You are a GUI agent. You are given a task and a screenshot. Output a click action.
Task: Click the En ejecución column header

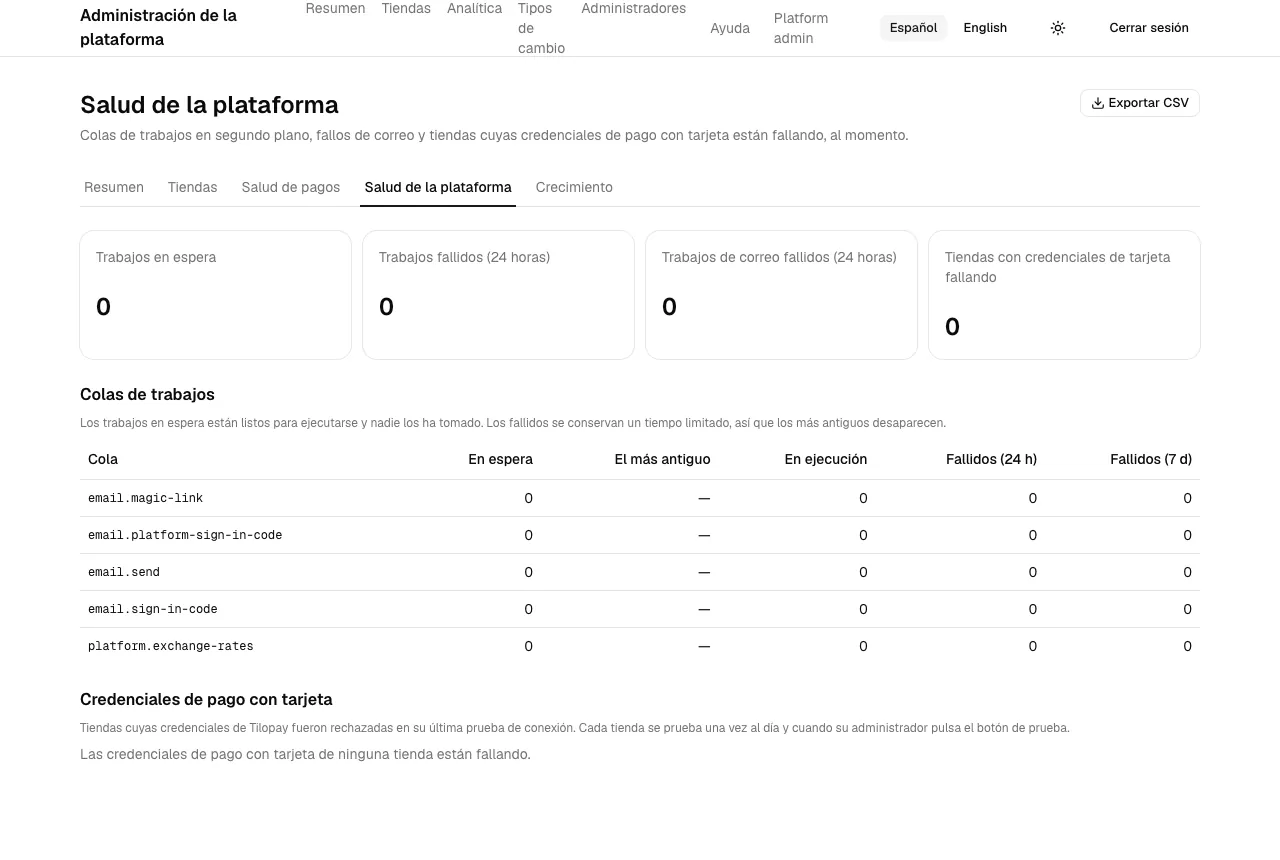[x=825, y=459]
